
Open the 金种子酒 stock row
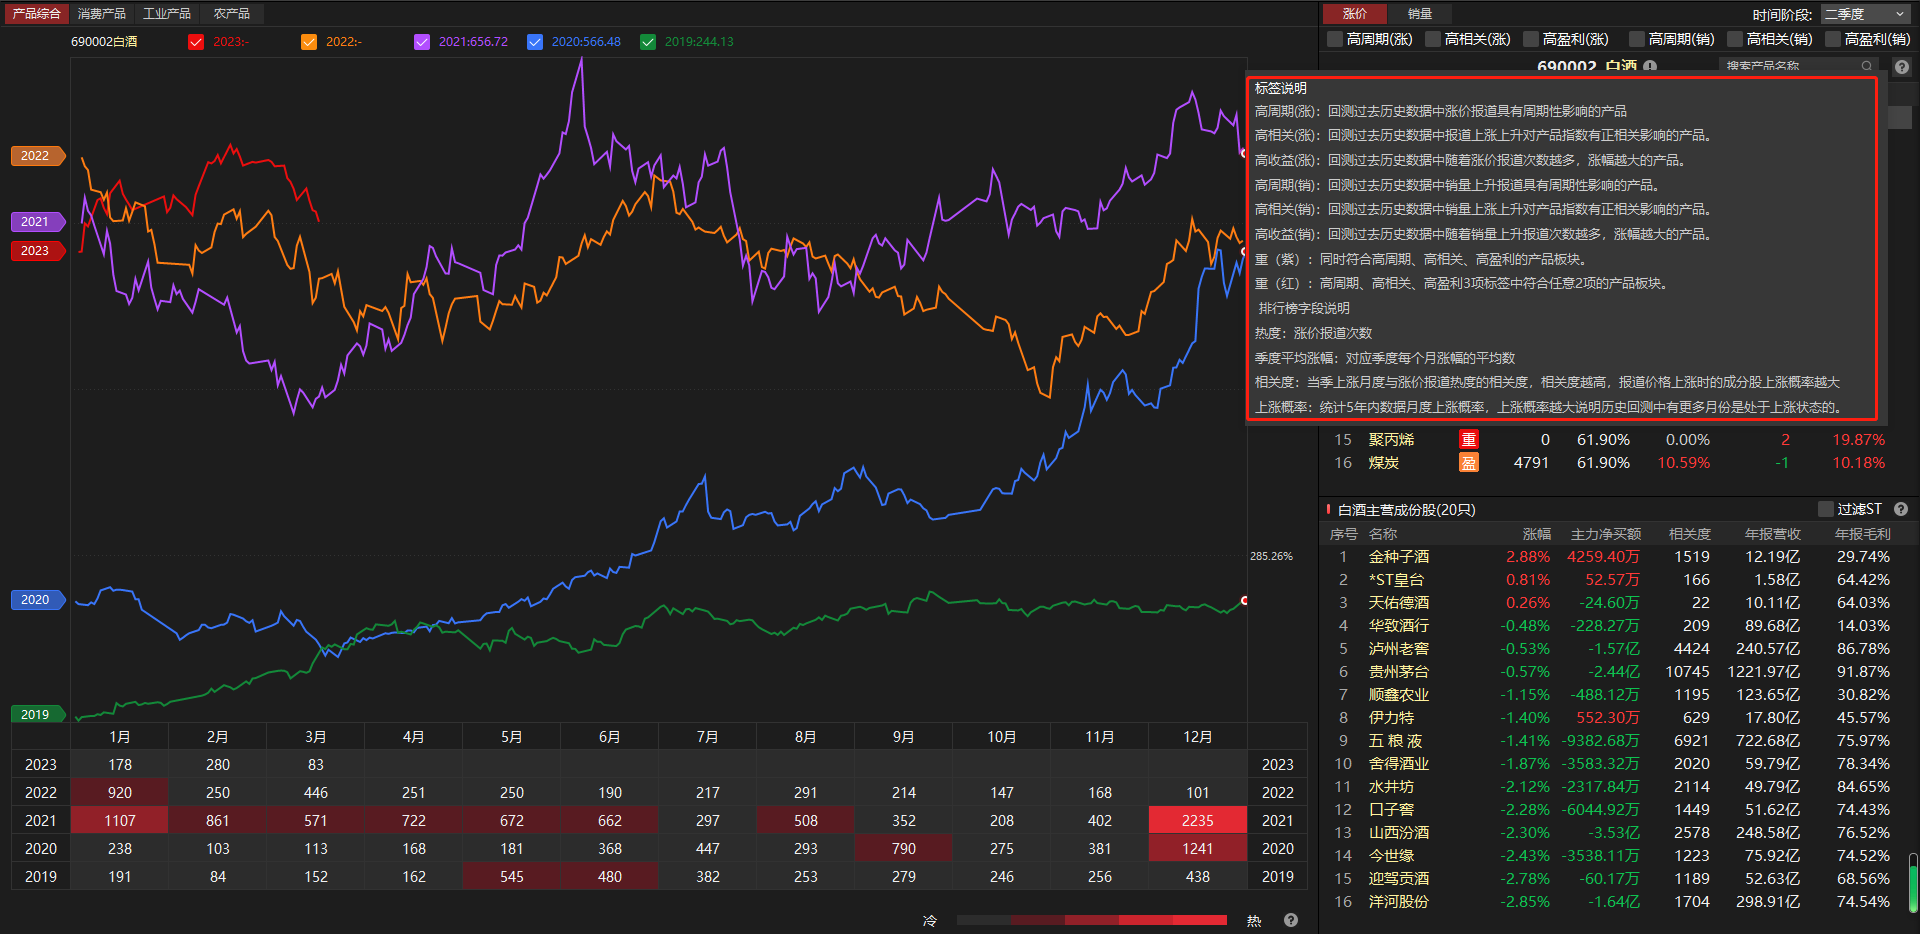[x=1612, y=557]
